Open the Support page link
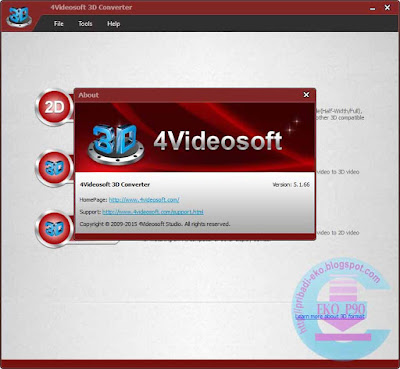Image resolution: width=400 pixels, height=369 pixels. coord(153,212)
